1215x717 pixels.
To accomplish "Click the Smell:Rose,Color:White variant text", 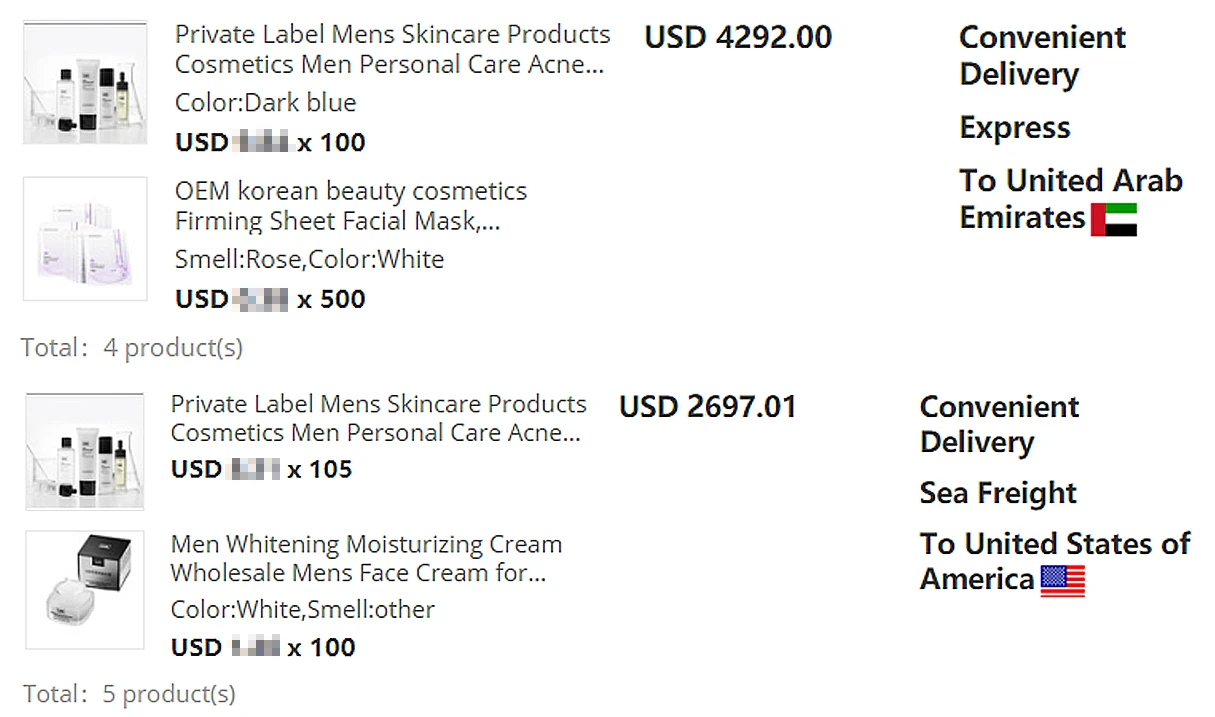I will tap(309, 260).
